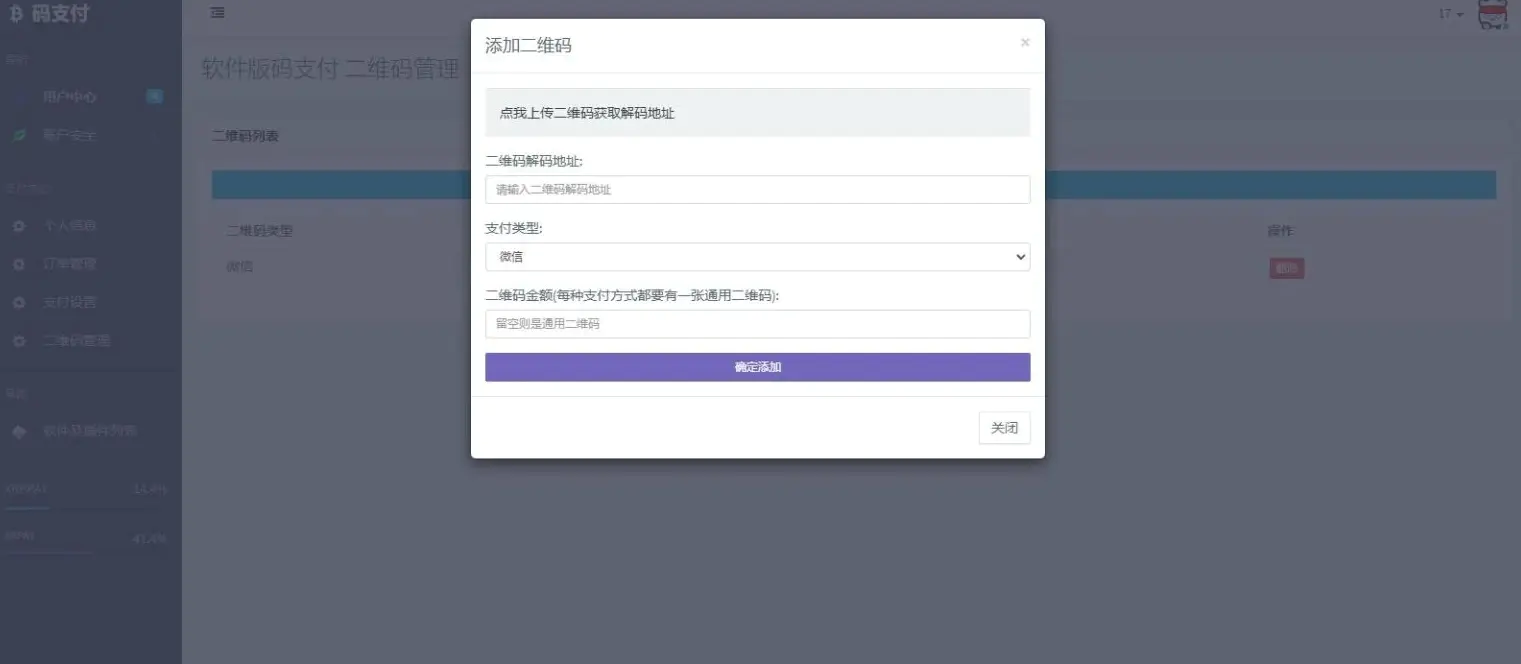The height and width of the screenshot is (664, 1521).
Task: Open the 支付类型 dropdown showing 微信
Action: click(757, 257)
